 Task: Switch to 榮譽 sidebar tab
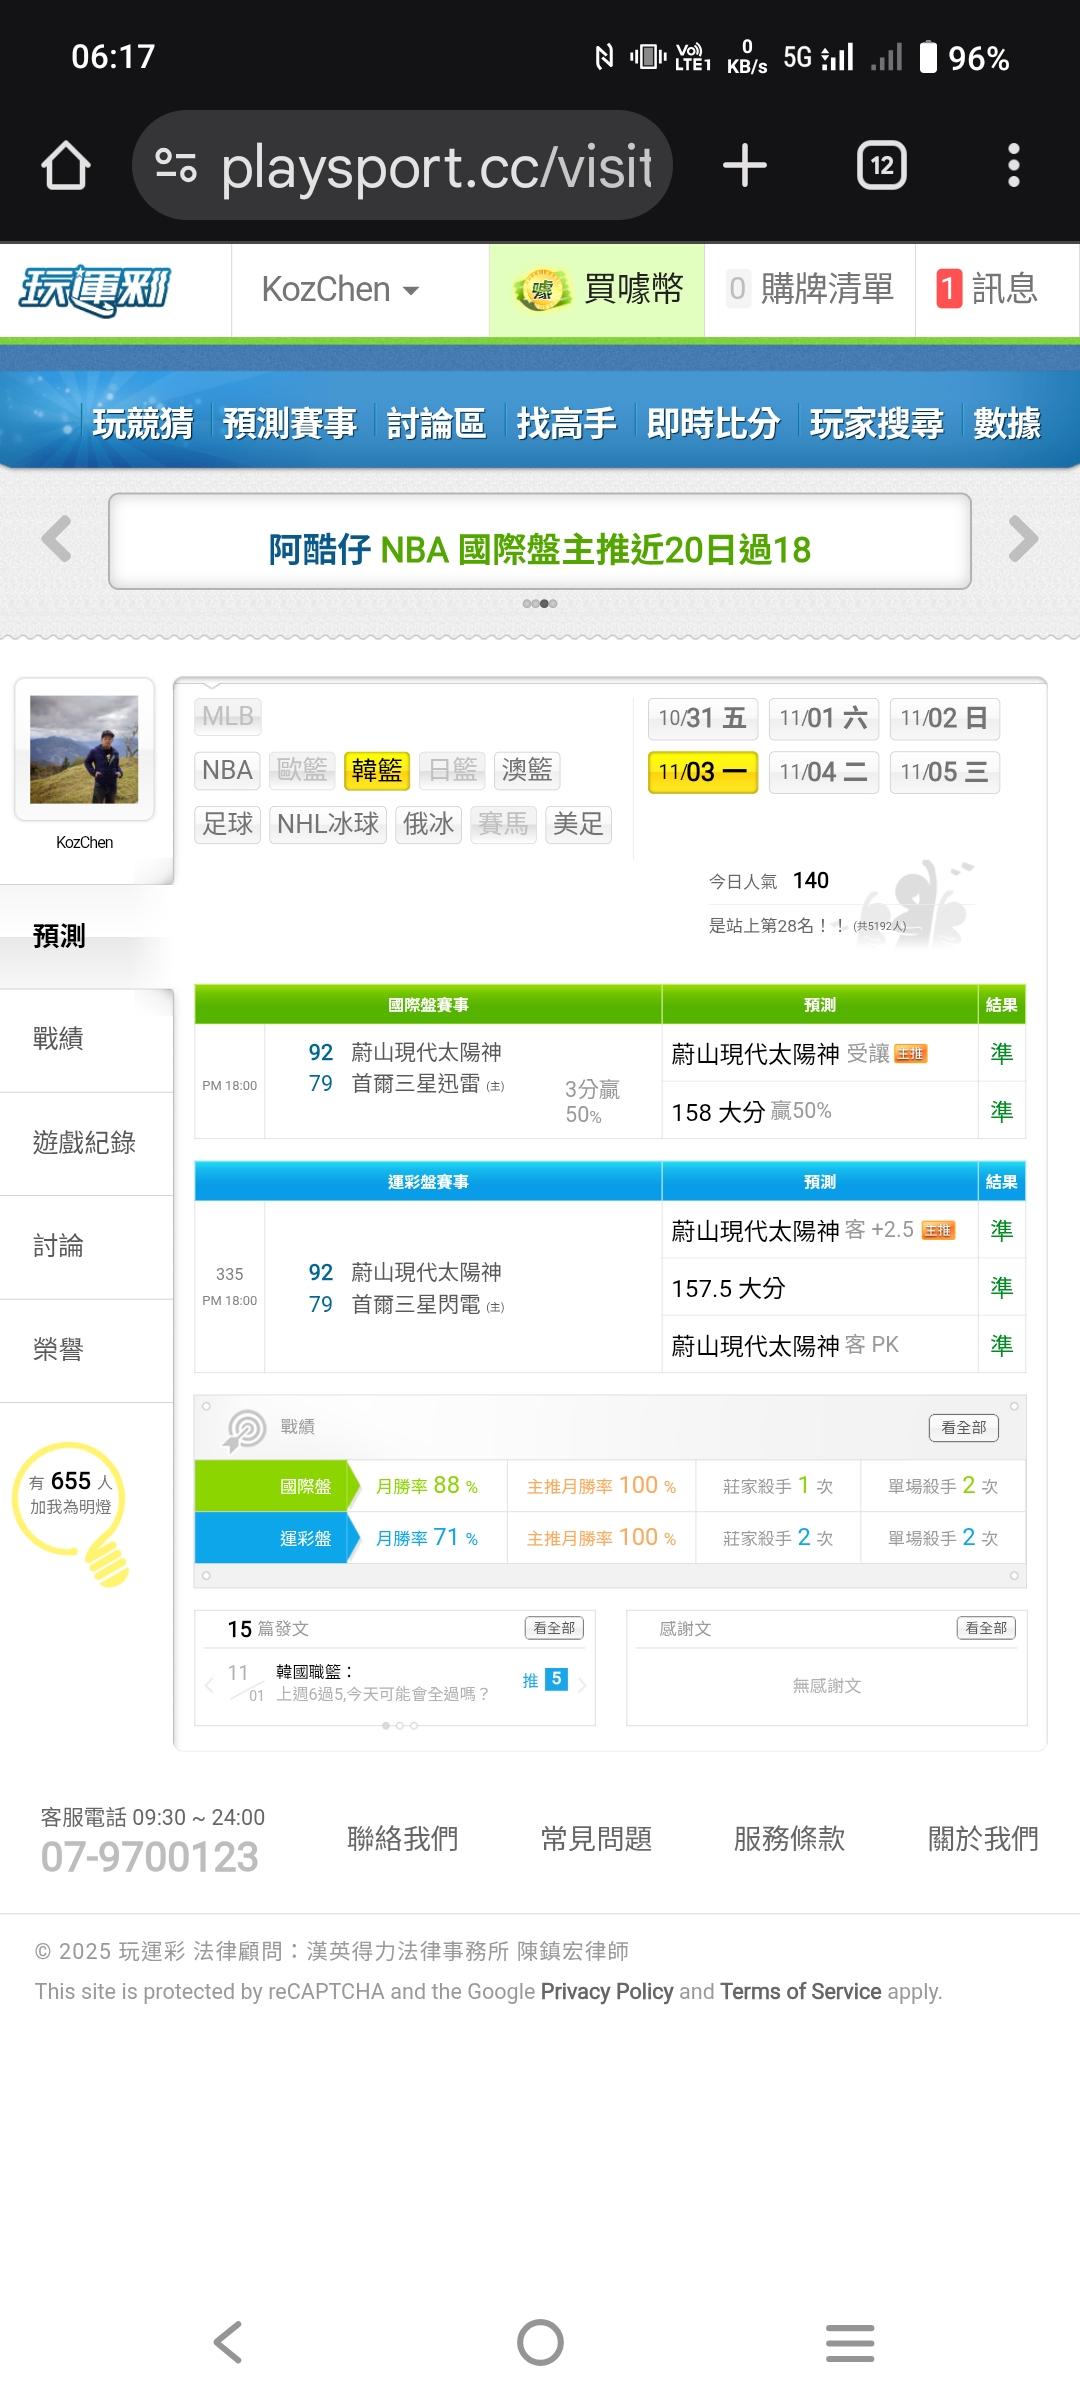(86, 1350)
